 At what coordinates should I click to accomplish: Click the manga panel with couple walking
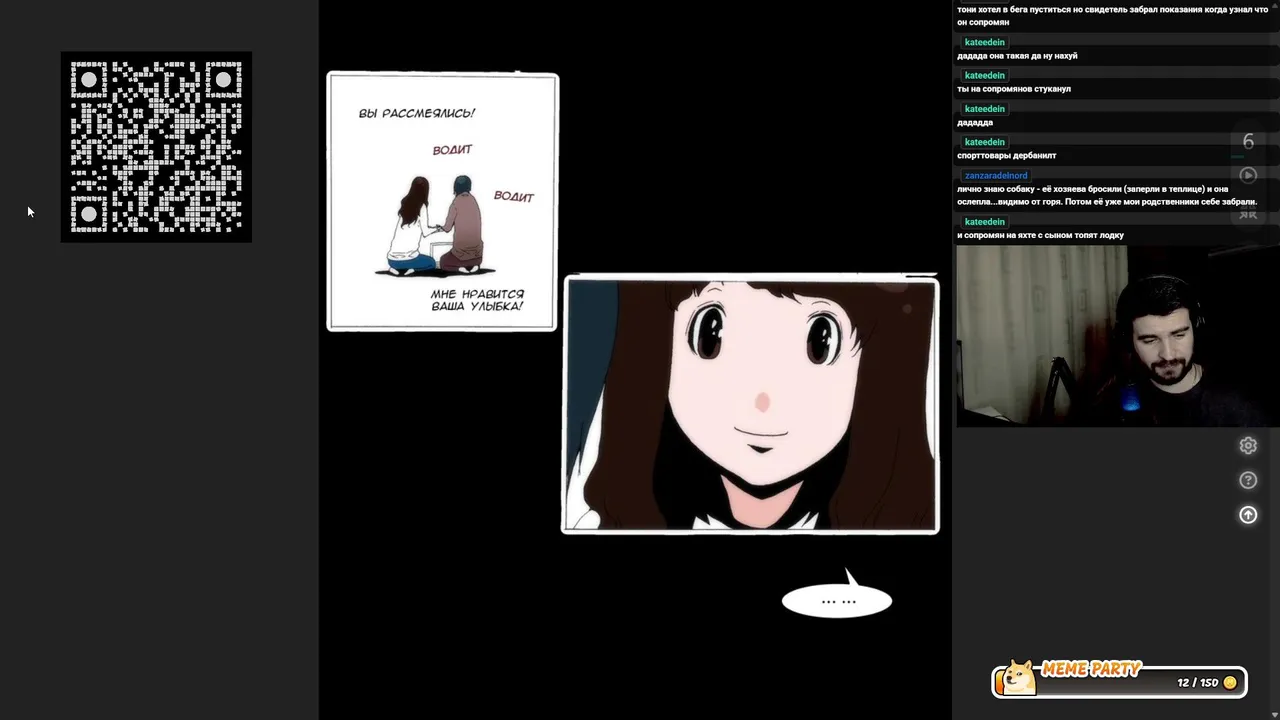443,201
